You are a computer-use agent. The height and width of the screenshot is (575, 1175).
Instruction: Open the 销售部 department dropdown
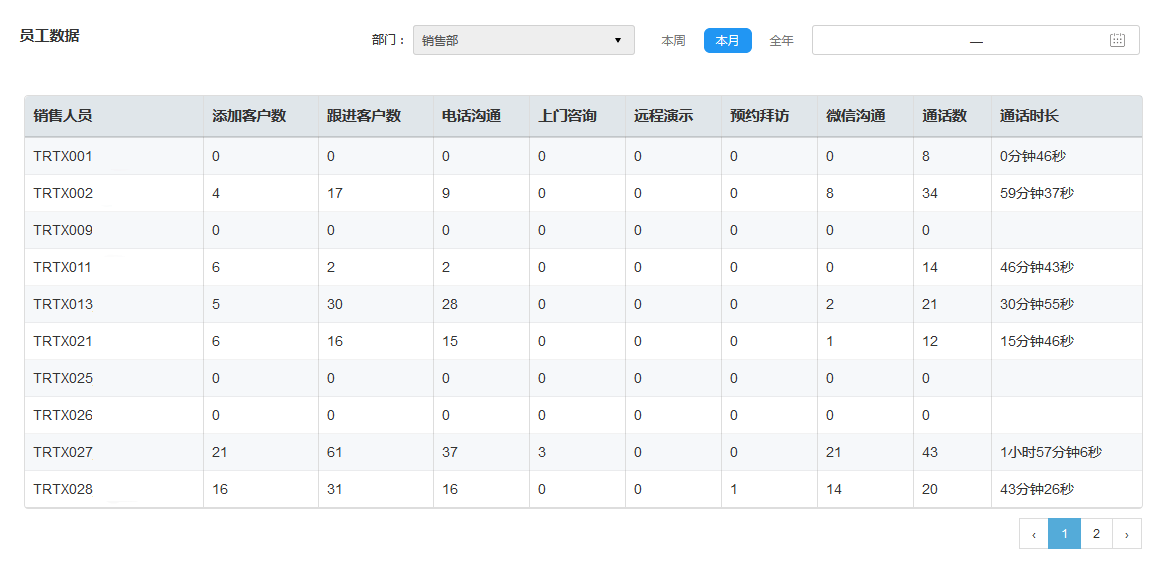tap(523, 41)
